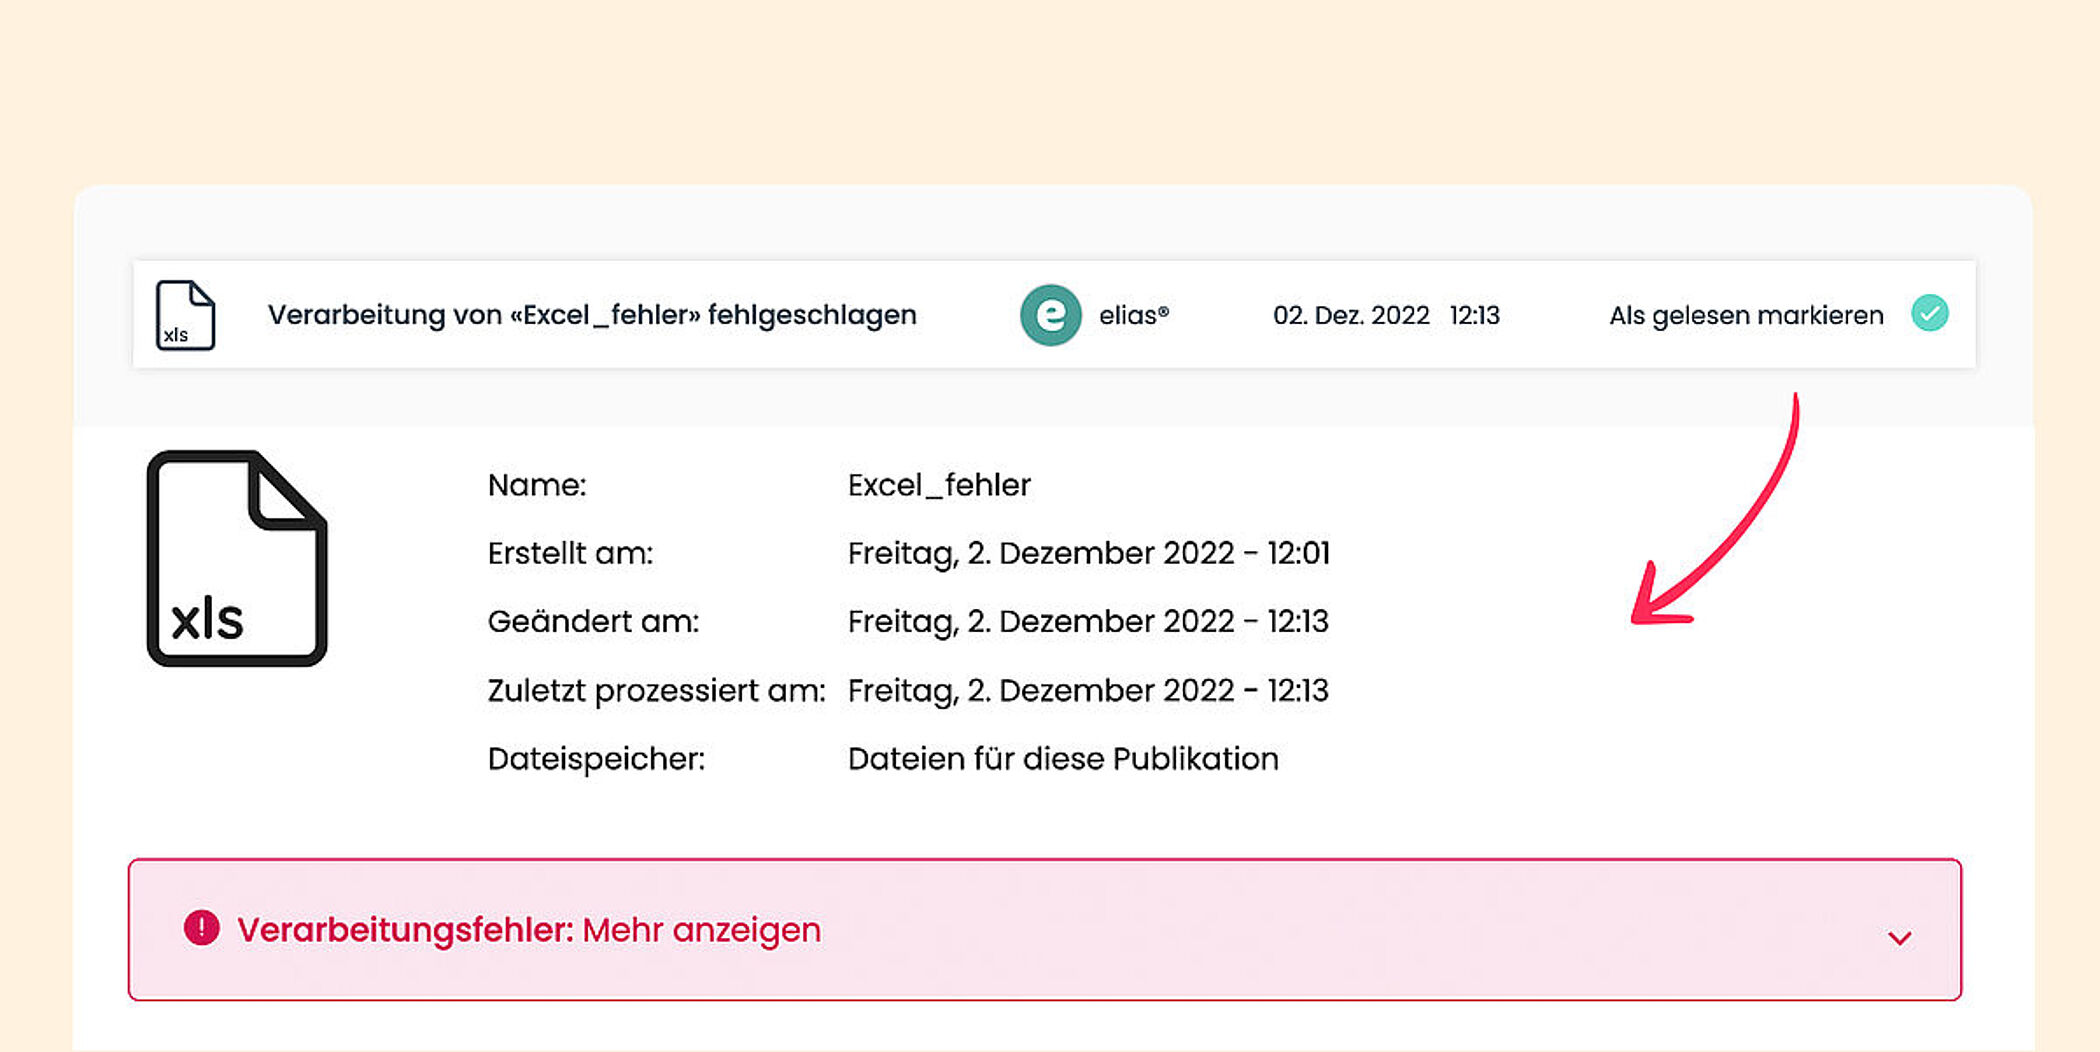
Task: Click the notification date "02. Dez. 2022"
Action: pos(1350,316)
